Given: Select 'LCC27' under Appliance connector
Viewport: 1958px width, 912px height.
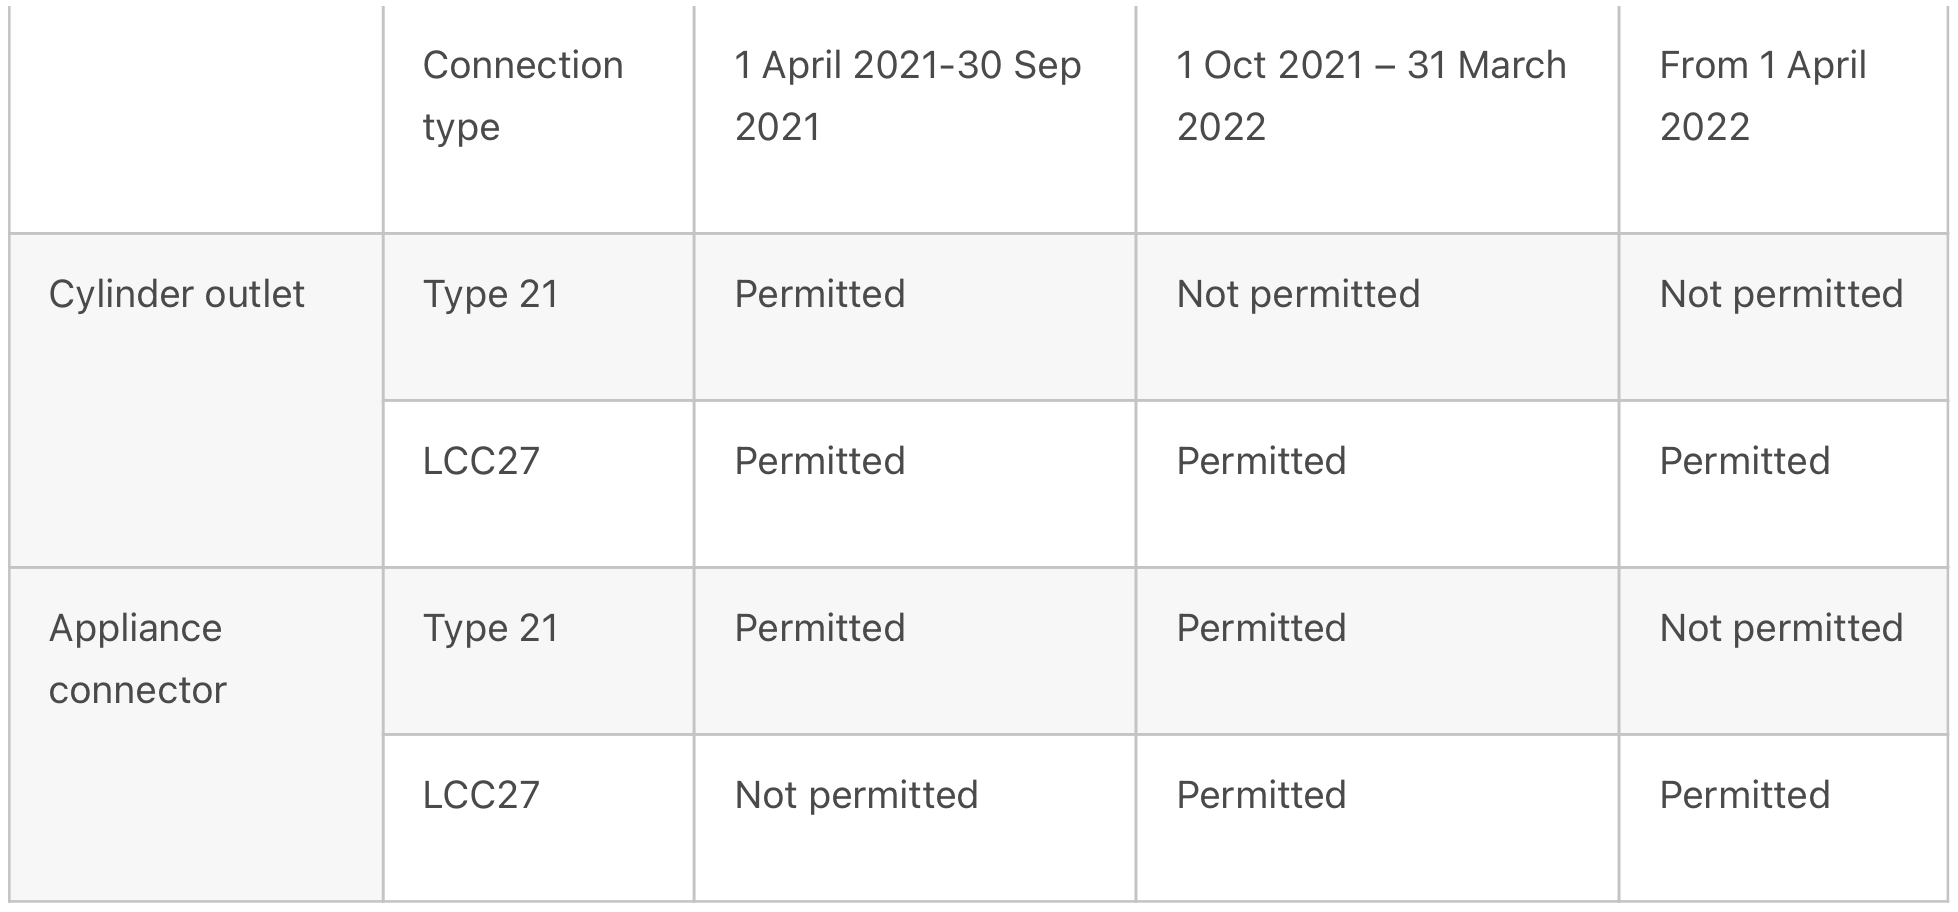Looking at the screenshot, I should click(481, 795).
